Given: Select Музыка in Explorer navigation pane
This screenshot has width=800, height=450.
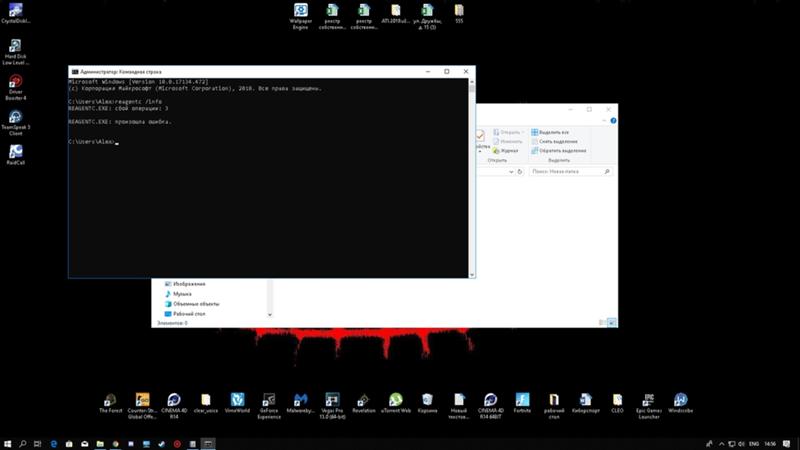Looking at the screenshot, I should pyautogui.click(x=178, y=294).
